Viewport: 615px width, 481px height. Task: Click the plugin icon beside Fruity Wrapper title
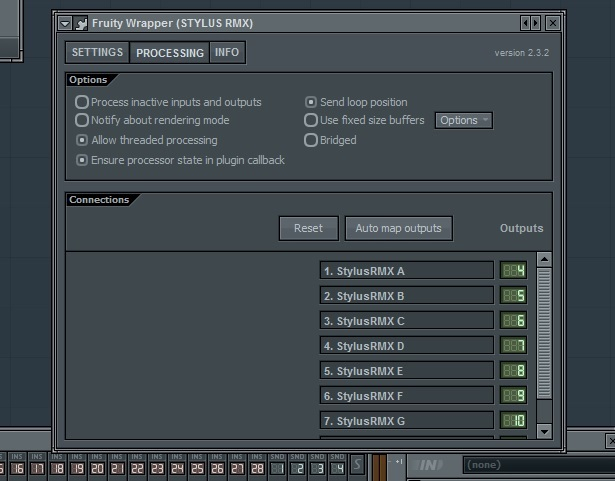[x=80, y=24]
